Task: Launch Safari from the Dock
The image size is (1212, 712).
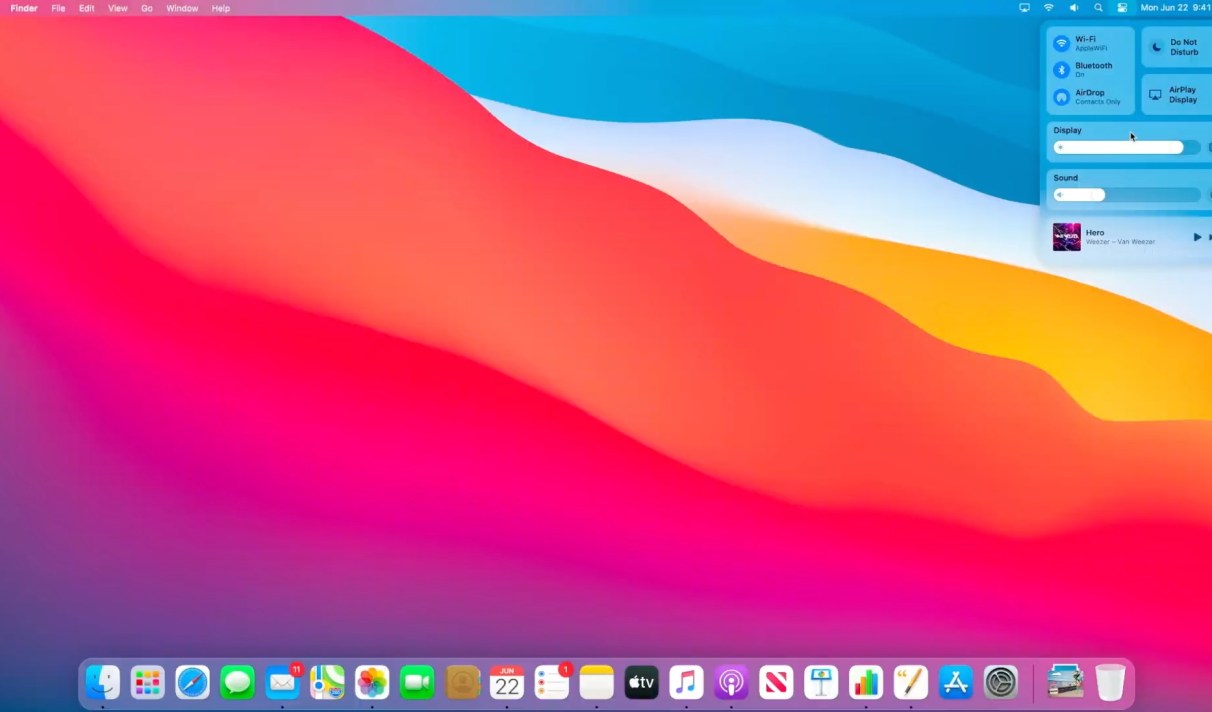Action: click(192, 683)
